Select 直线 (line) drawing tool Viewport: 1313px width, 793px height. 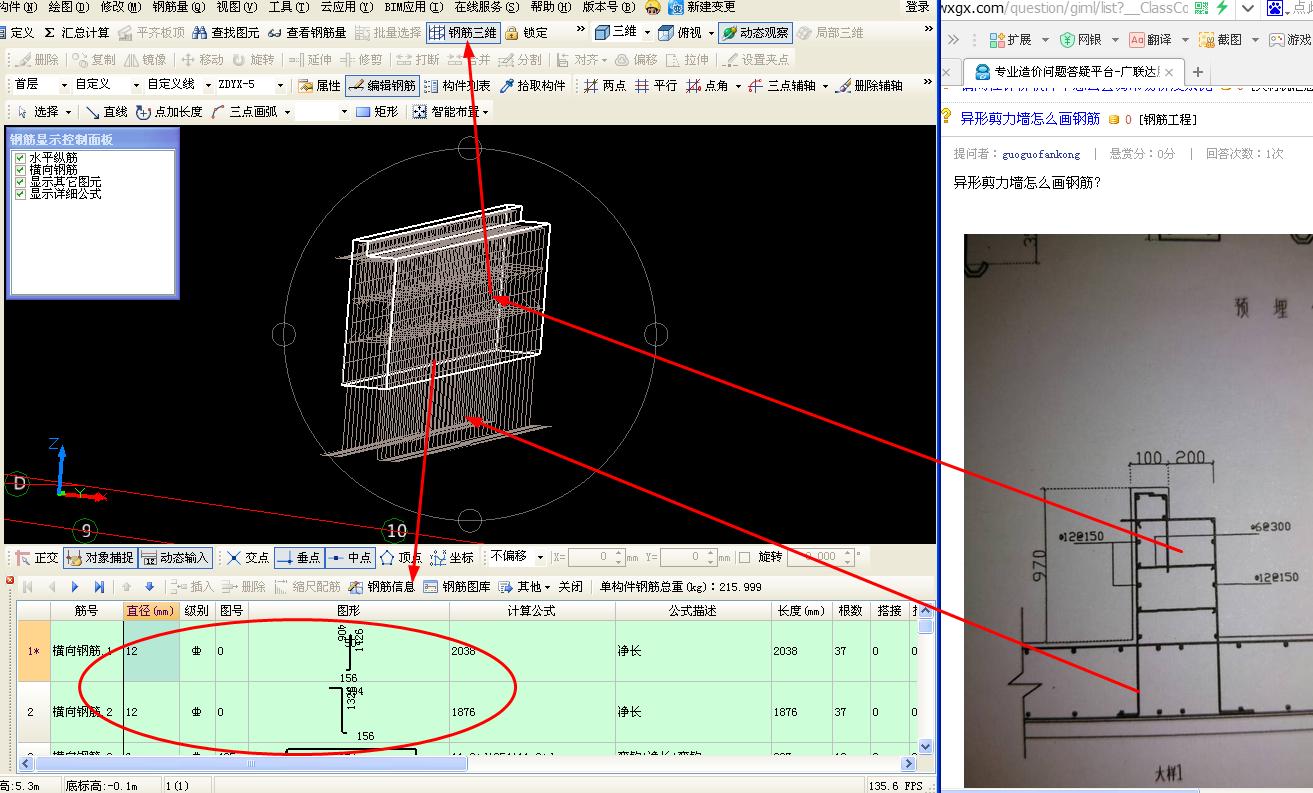tap(107, 111)
